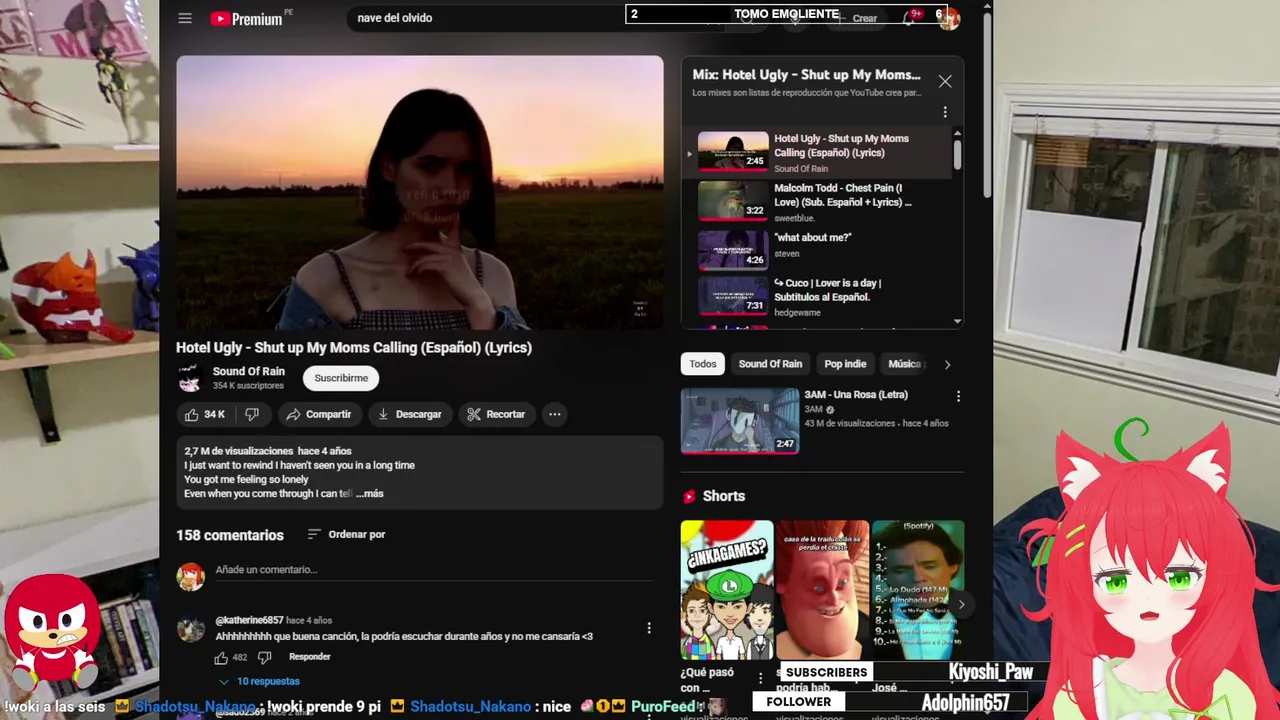
Task: Click the Recortar clip button
Action: click(496, 414)
